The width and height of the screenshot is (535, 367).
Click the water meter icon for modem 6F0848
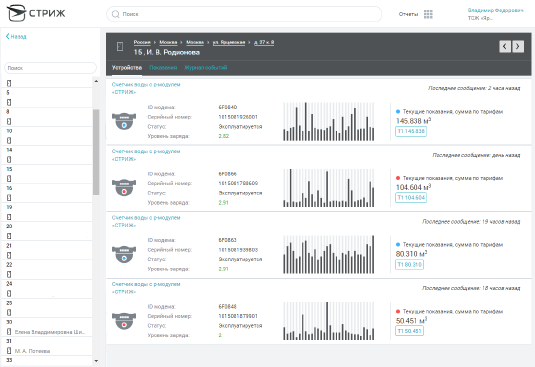click(x=124, y=321)
